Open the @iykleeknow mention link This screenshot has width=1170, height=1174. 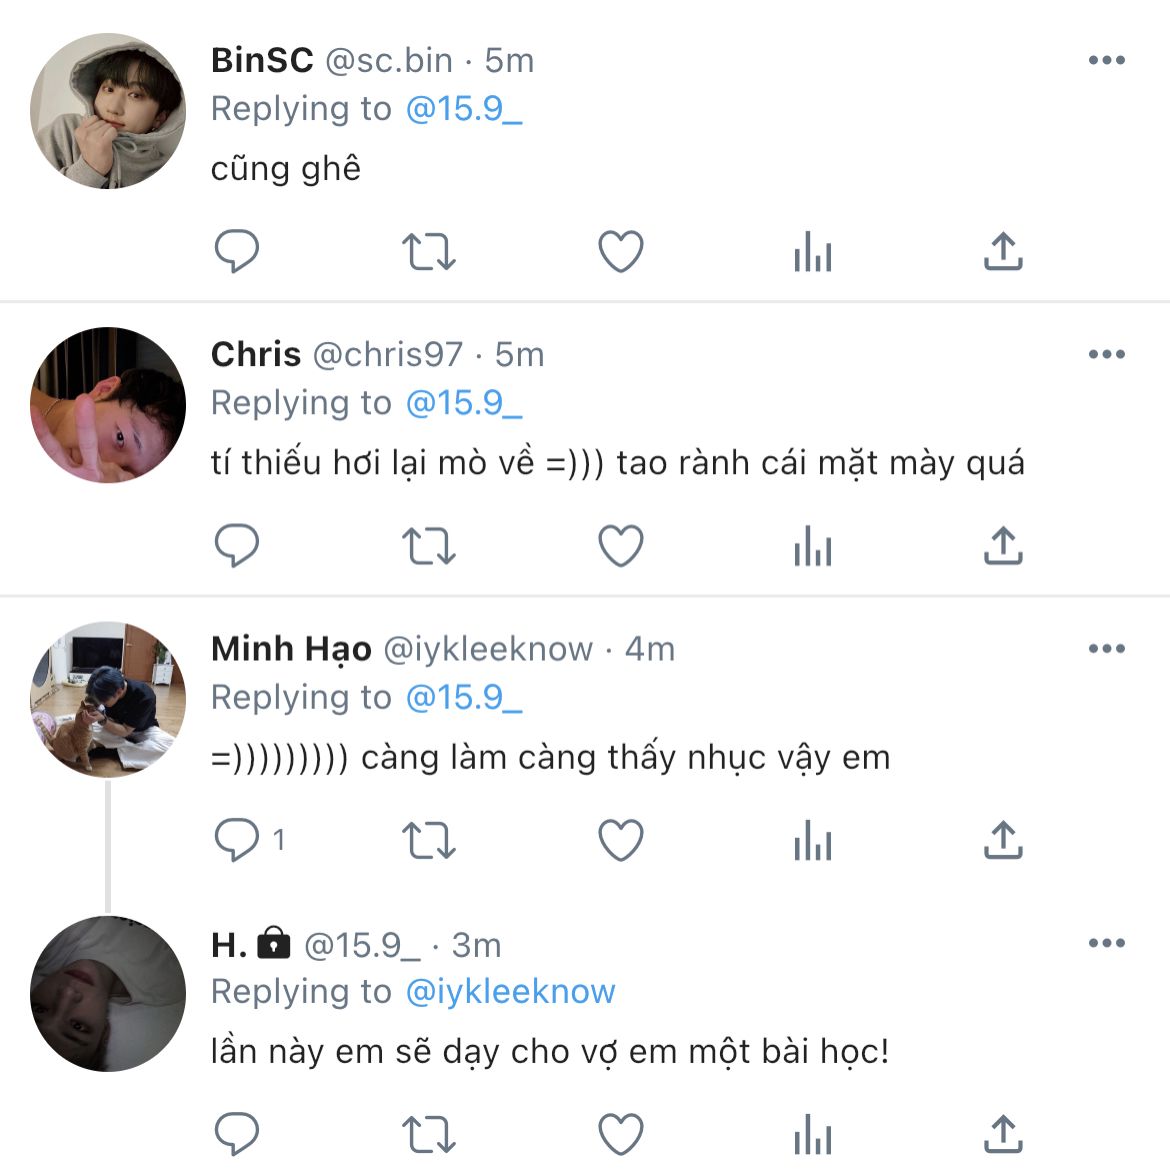[x=510, y=991]
